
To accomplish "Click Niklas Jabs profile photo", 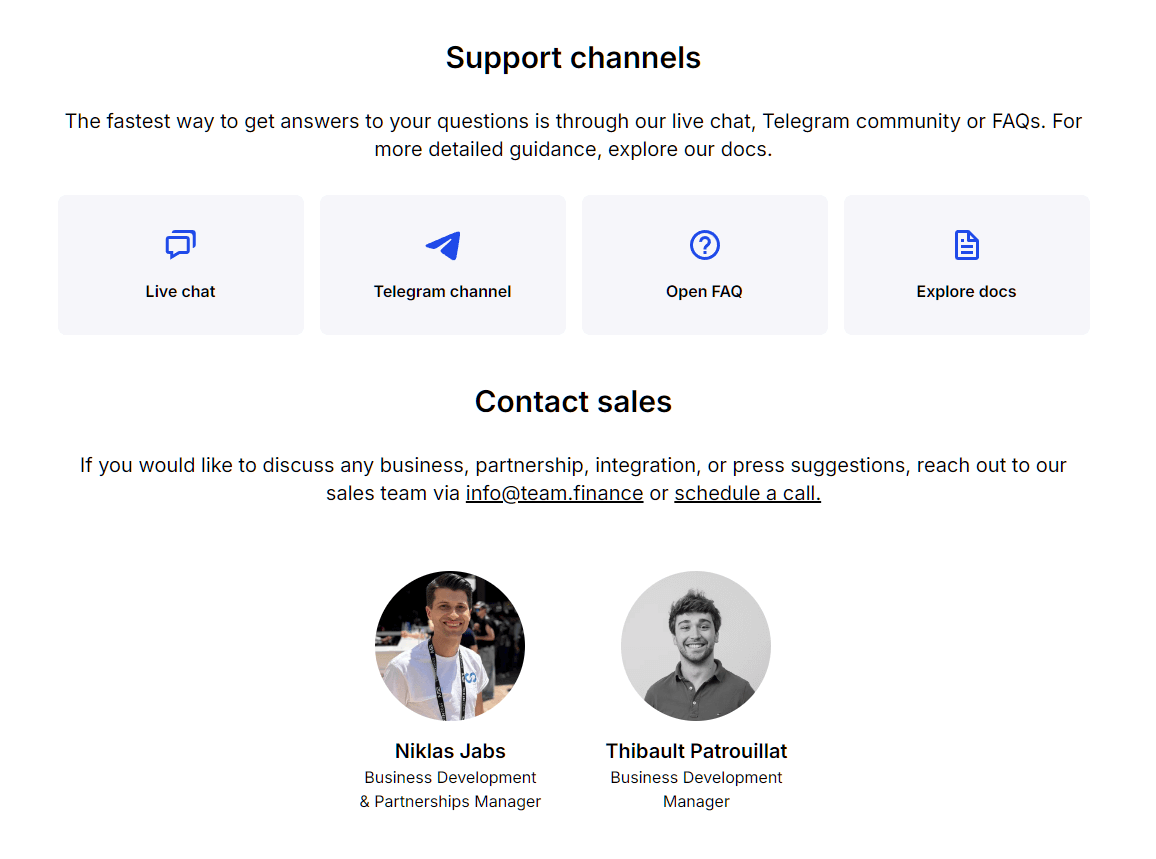I will tap(450, 646).
